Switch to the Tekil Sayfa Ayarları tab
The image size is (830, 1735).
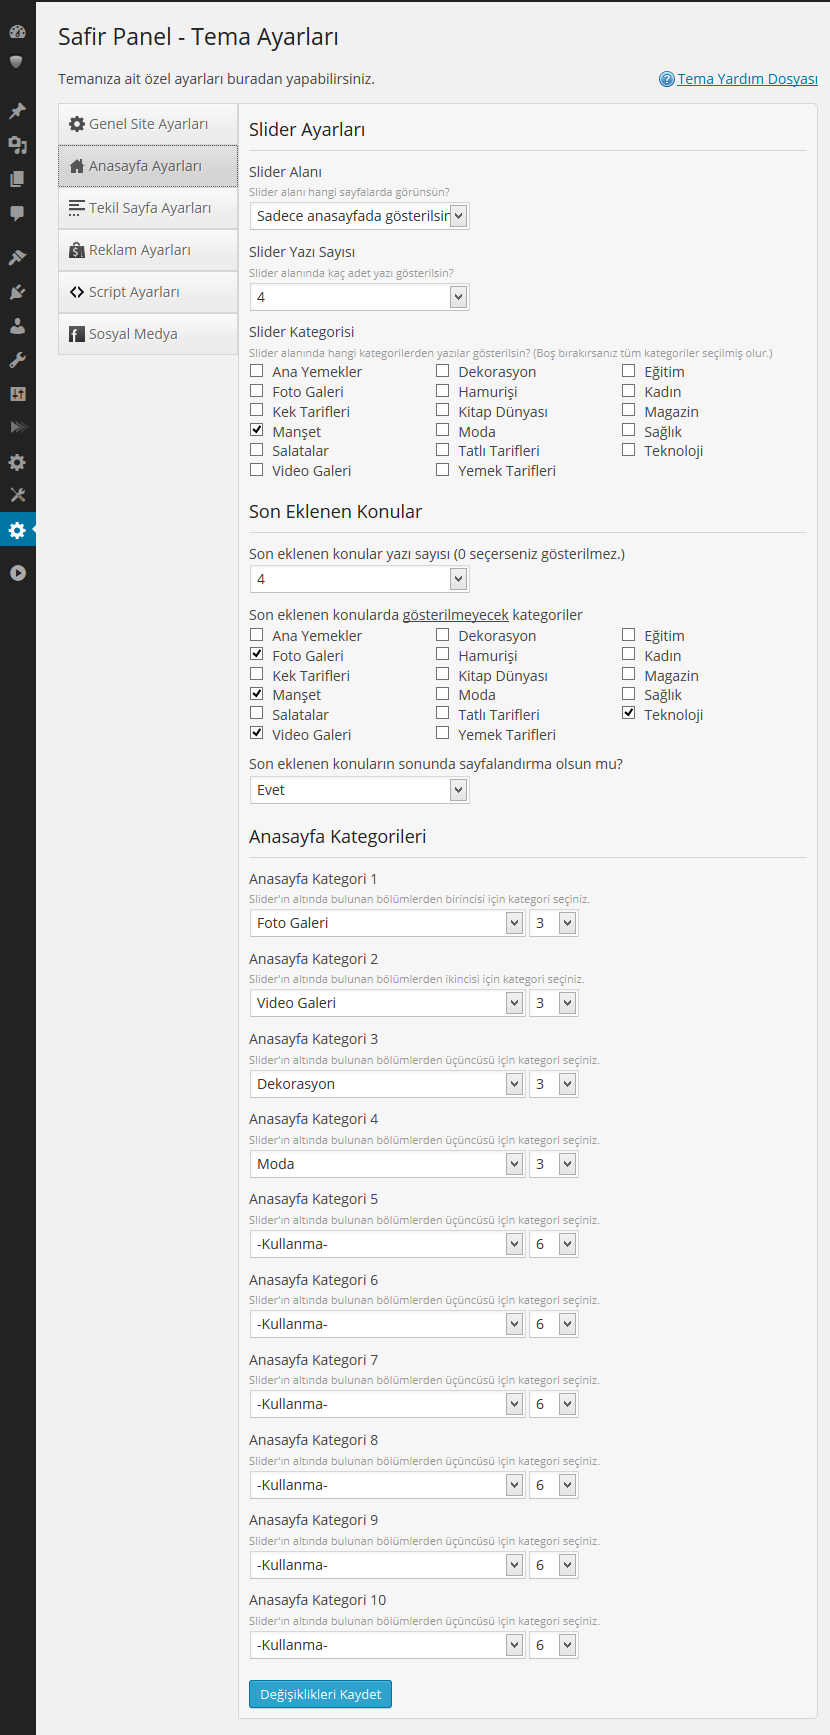(x=148, y=208)
